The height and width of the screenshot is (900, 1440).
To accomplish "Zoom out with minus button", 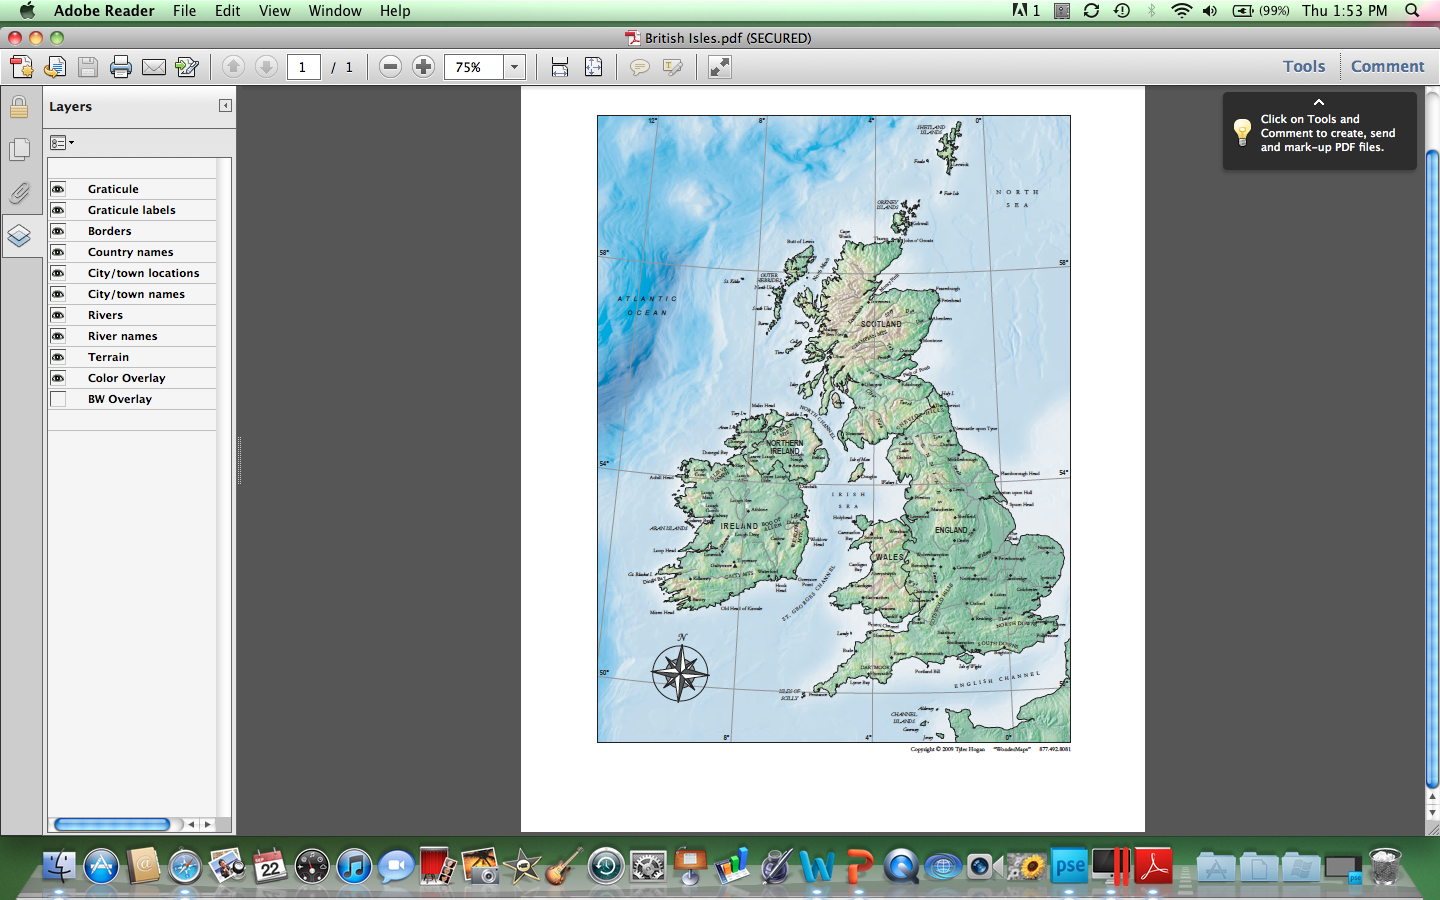I will point(391,67).
